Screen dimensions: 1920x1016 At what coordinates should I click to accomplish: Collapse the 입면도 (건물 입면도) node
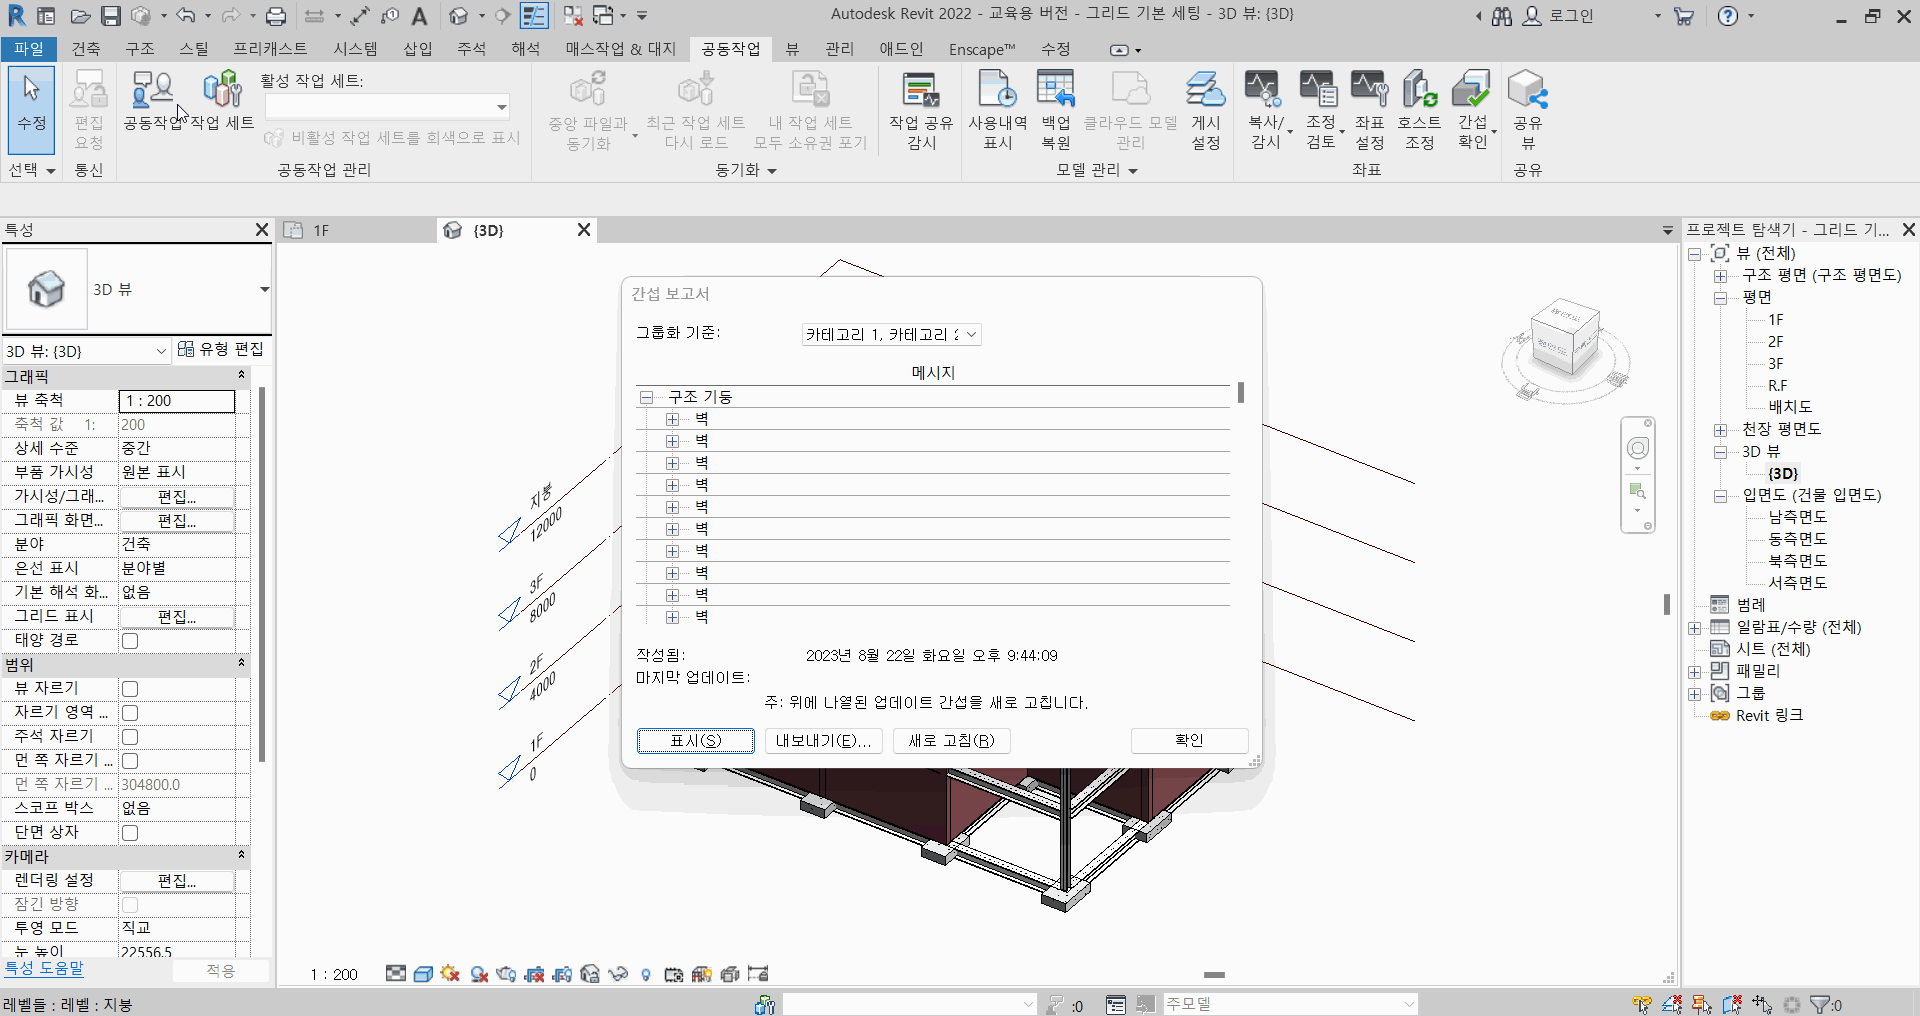click(x=1720, y=496)
